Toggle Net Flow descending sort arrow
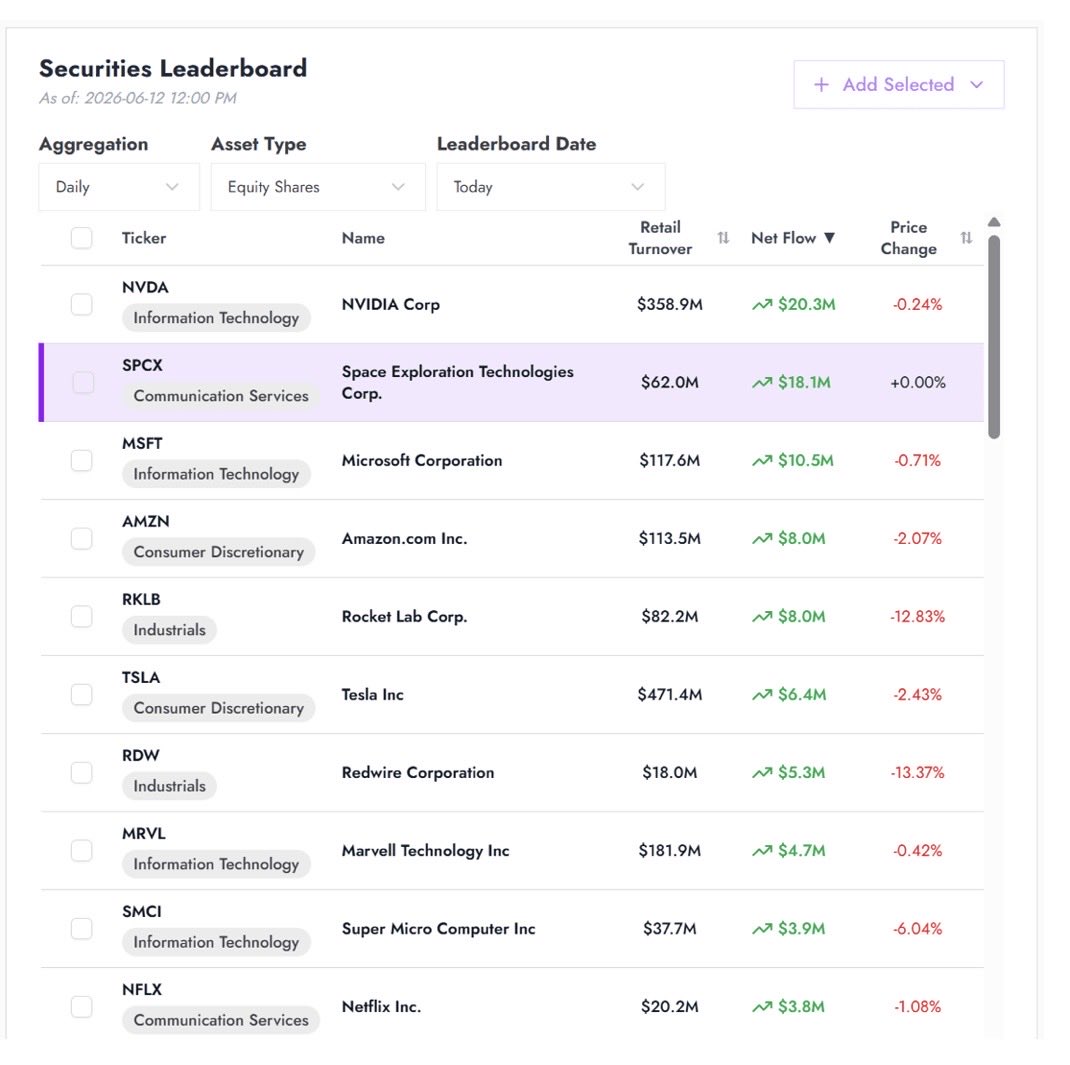The image size is (1070, 1065). tap(829, 237)
